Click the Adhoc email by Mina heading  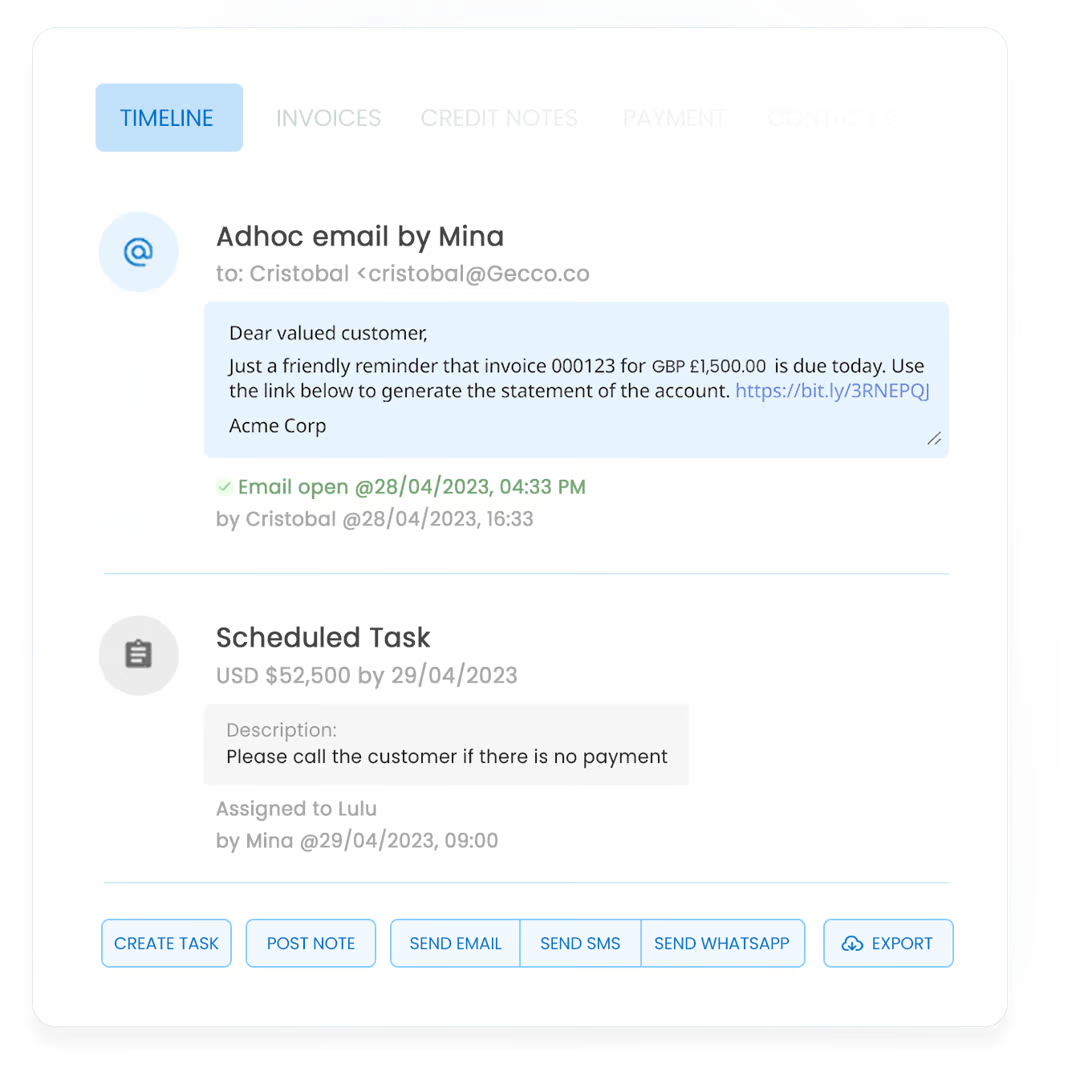[x=360, y=236]
